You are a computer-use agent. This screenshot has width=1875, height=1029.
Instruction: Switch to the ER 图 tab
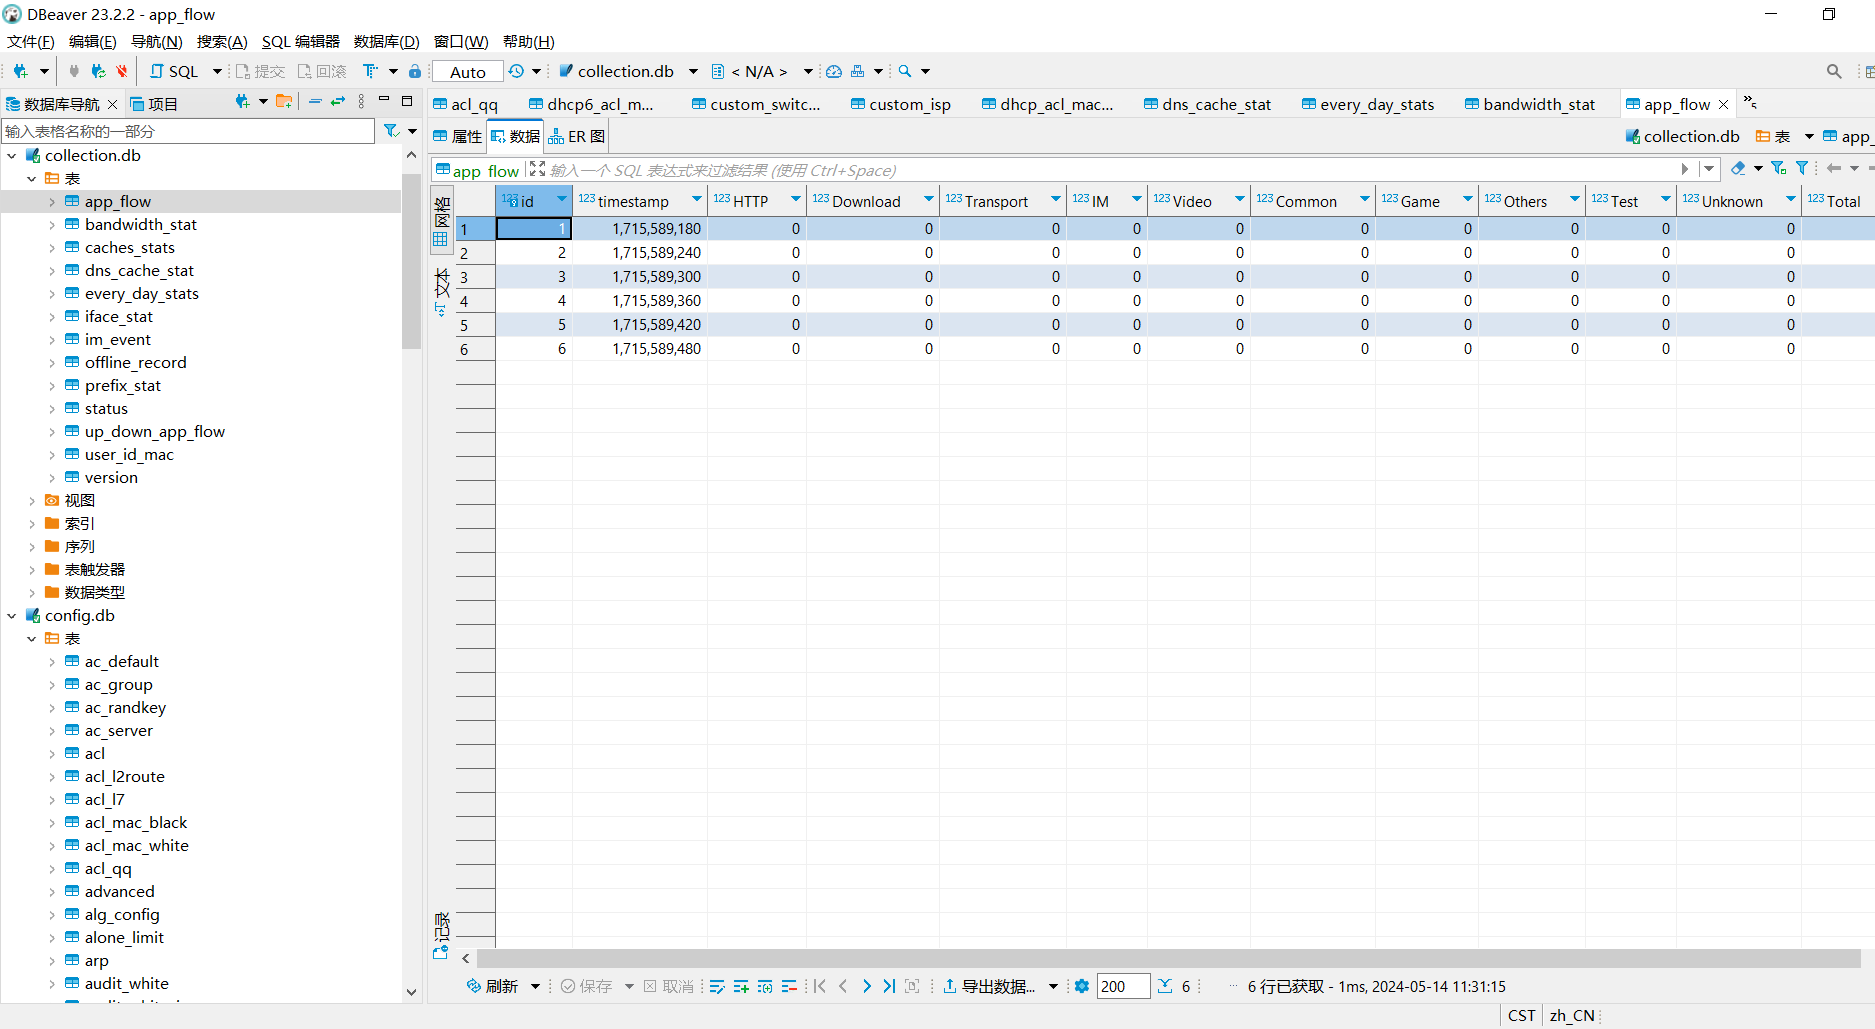577,137
